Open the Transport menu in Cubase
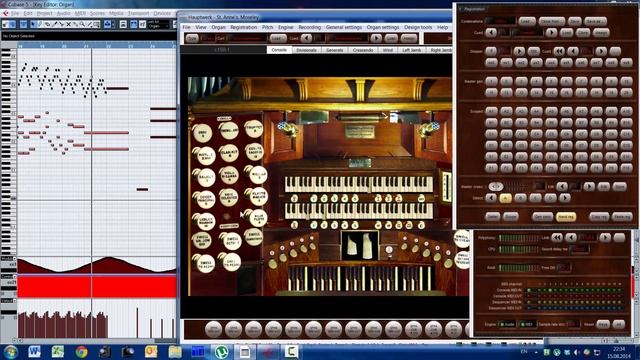Screen dimensions: 640x360 coord(138,13)
